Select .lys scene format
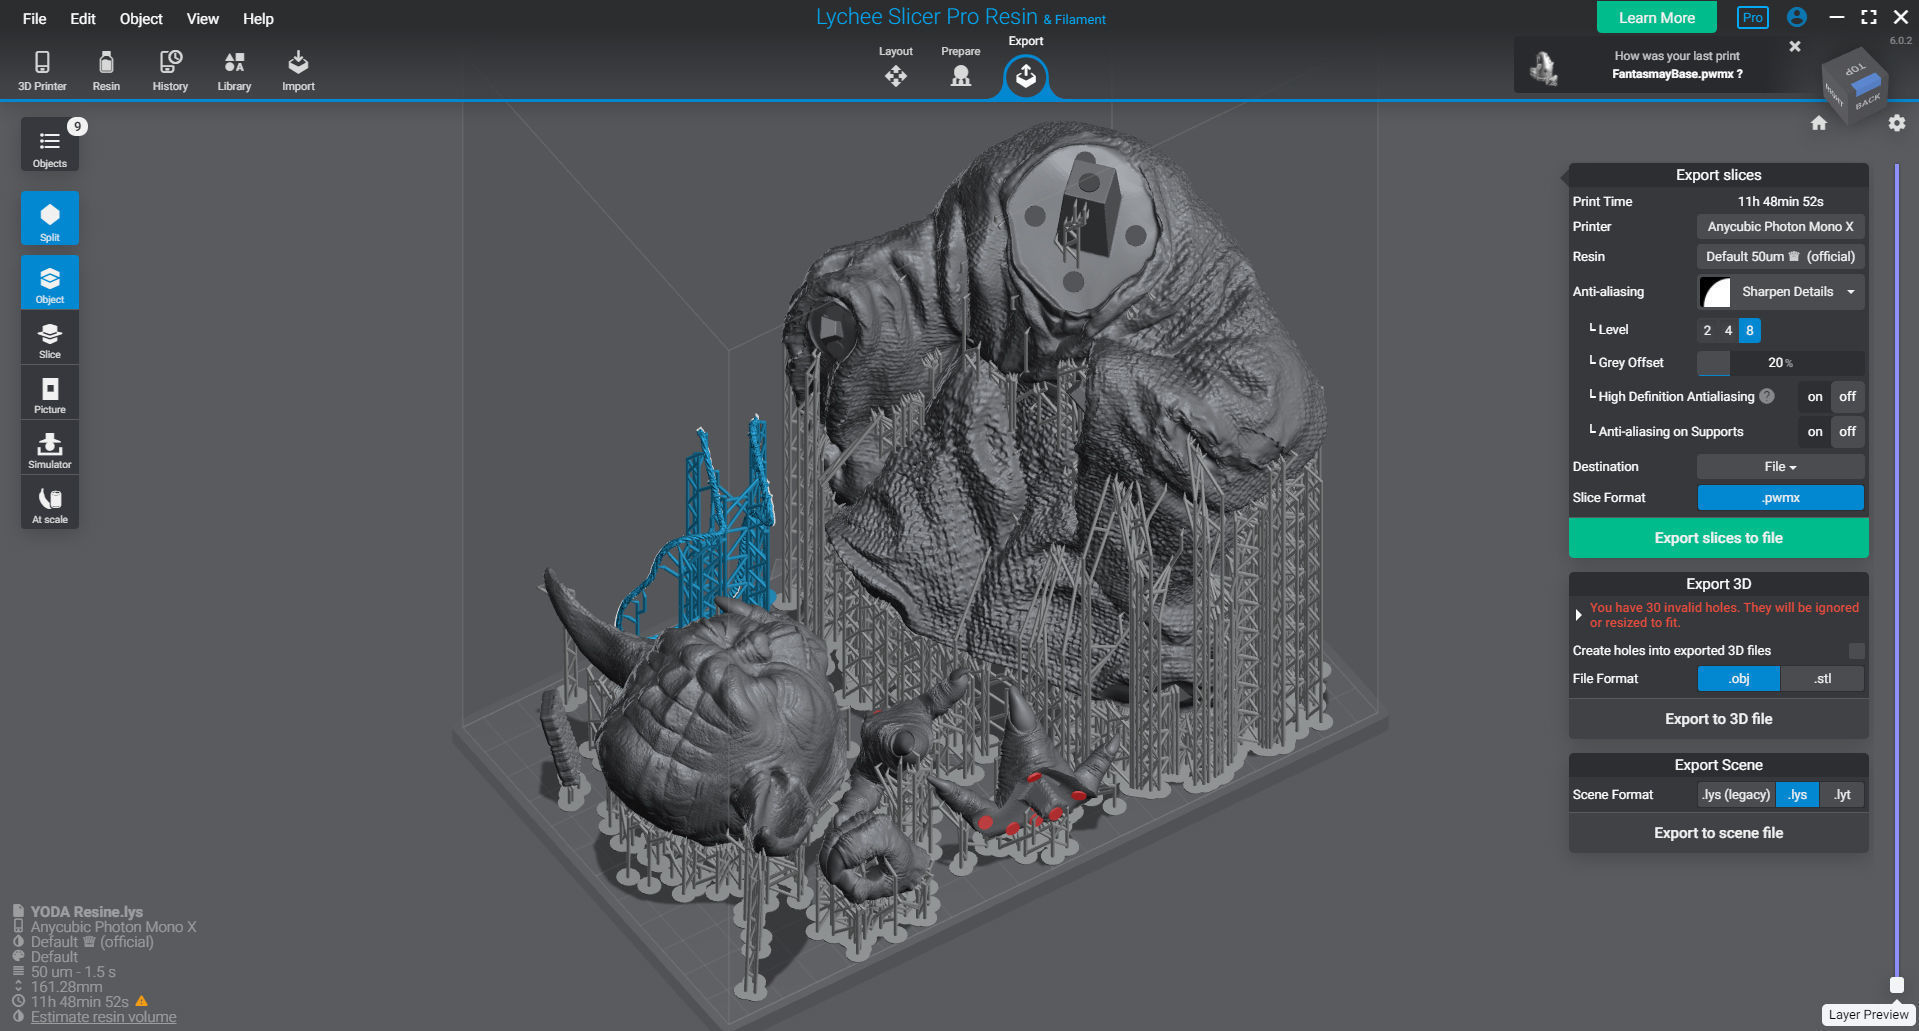Viewport: 1919px width, 1031px height. [1797, 795]
